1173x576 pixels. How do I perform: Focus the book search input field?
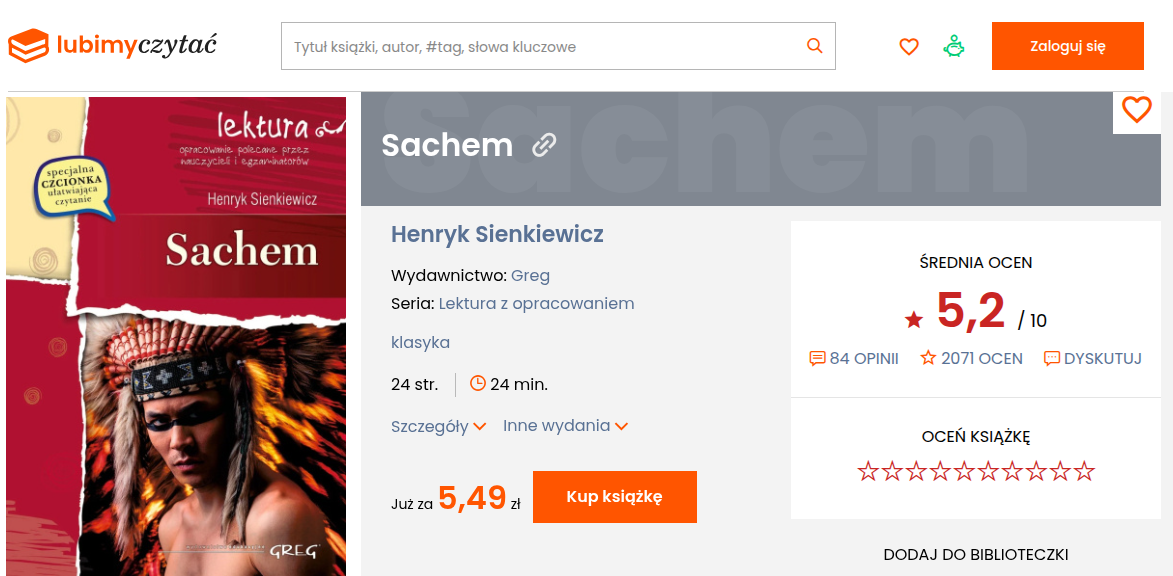click(558, 46)
